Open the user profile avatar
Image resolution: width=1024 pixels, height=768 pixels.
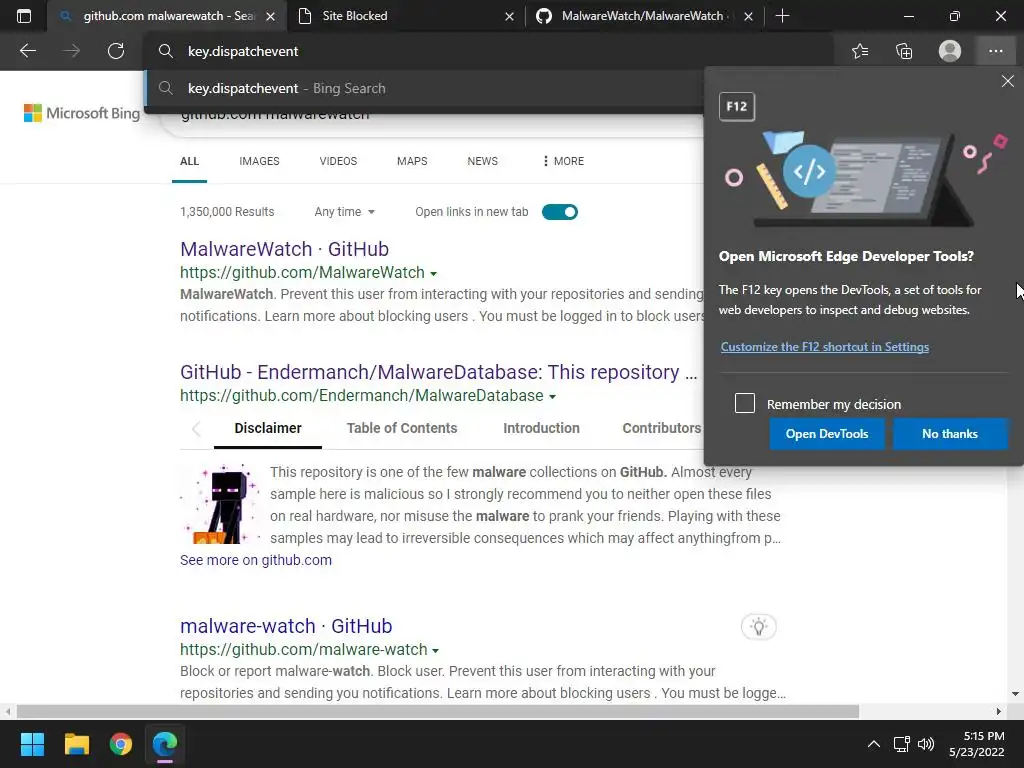(950, 51)
